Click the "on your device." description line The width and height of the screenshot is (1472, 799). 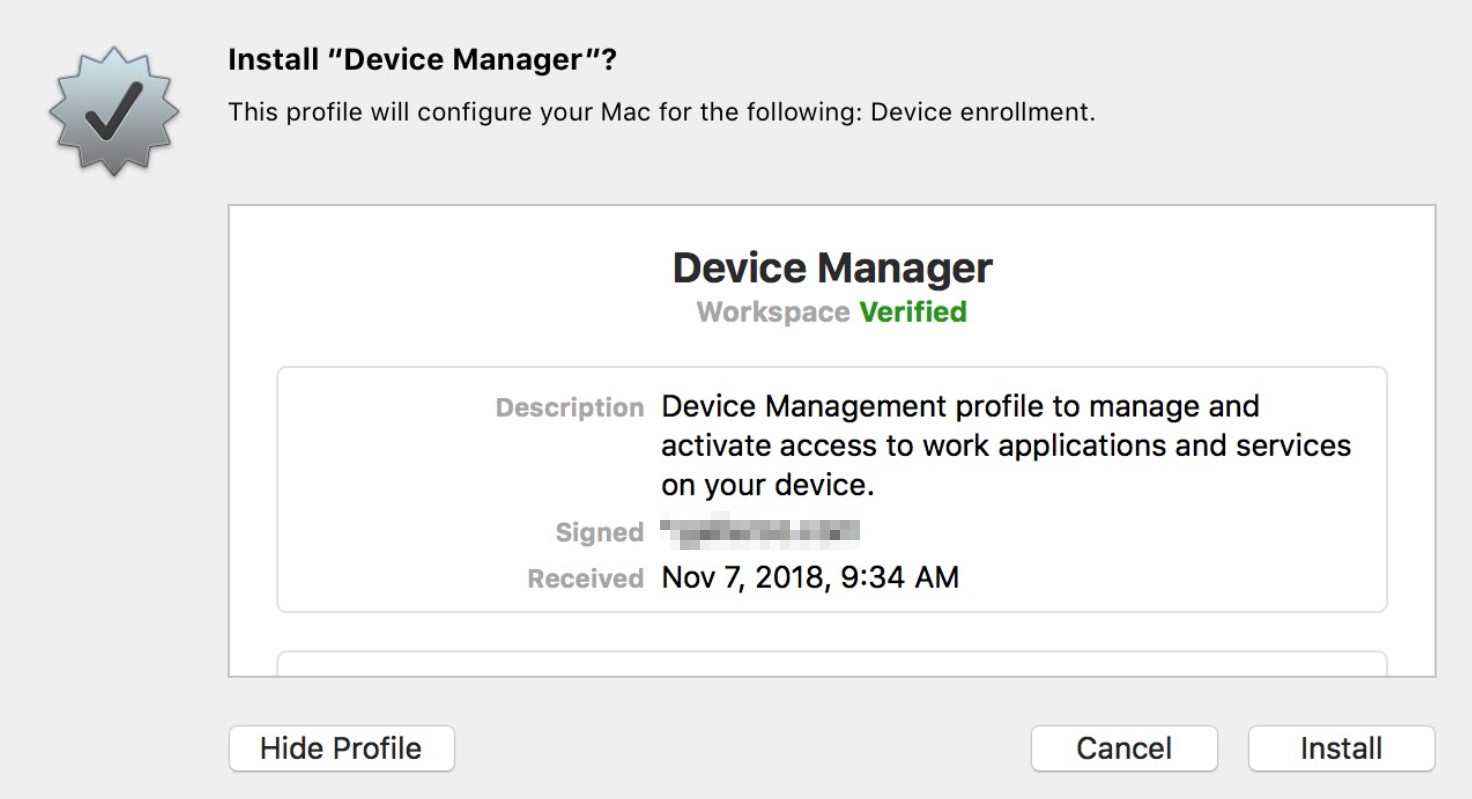(768, 485)
